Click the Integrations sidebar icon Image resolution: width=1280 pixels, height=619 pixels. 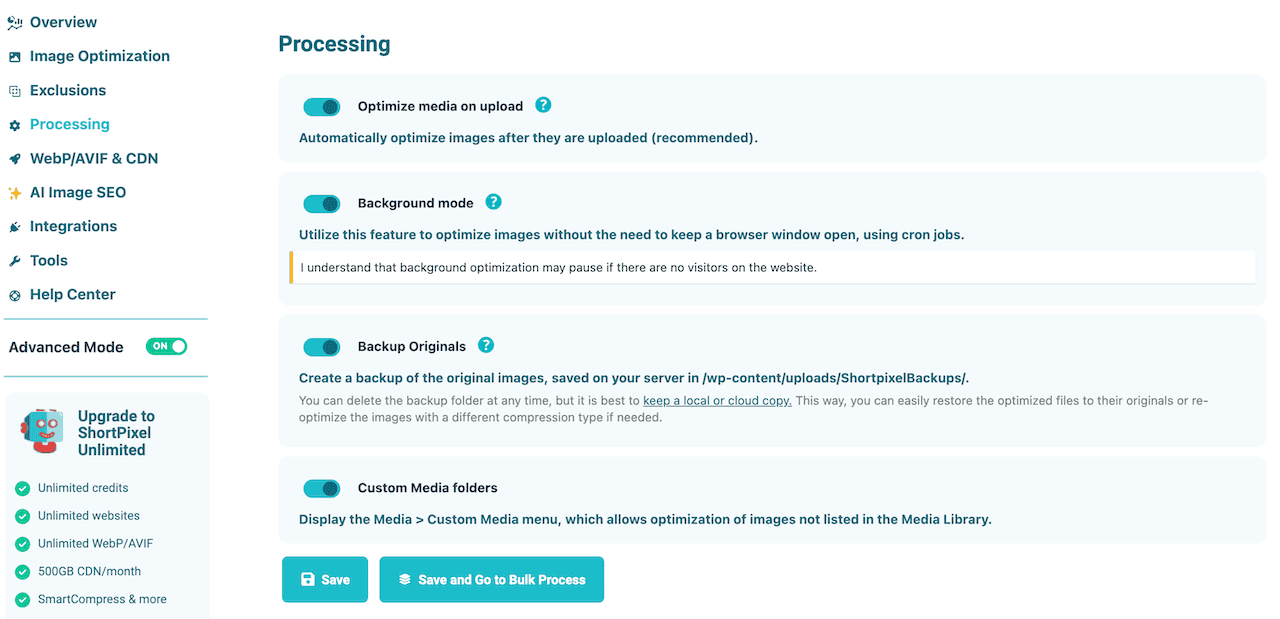point(15,226)
